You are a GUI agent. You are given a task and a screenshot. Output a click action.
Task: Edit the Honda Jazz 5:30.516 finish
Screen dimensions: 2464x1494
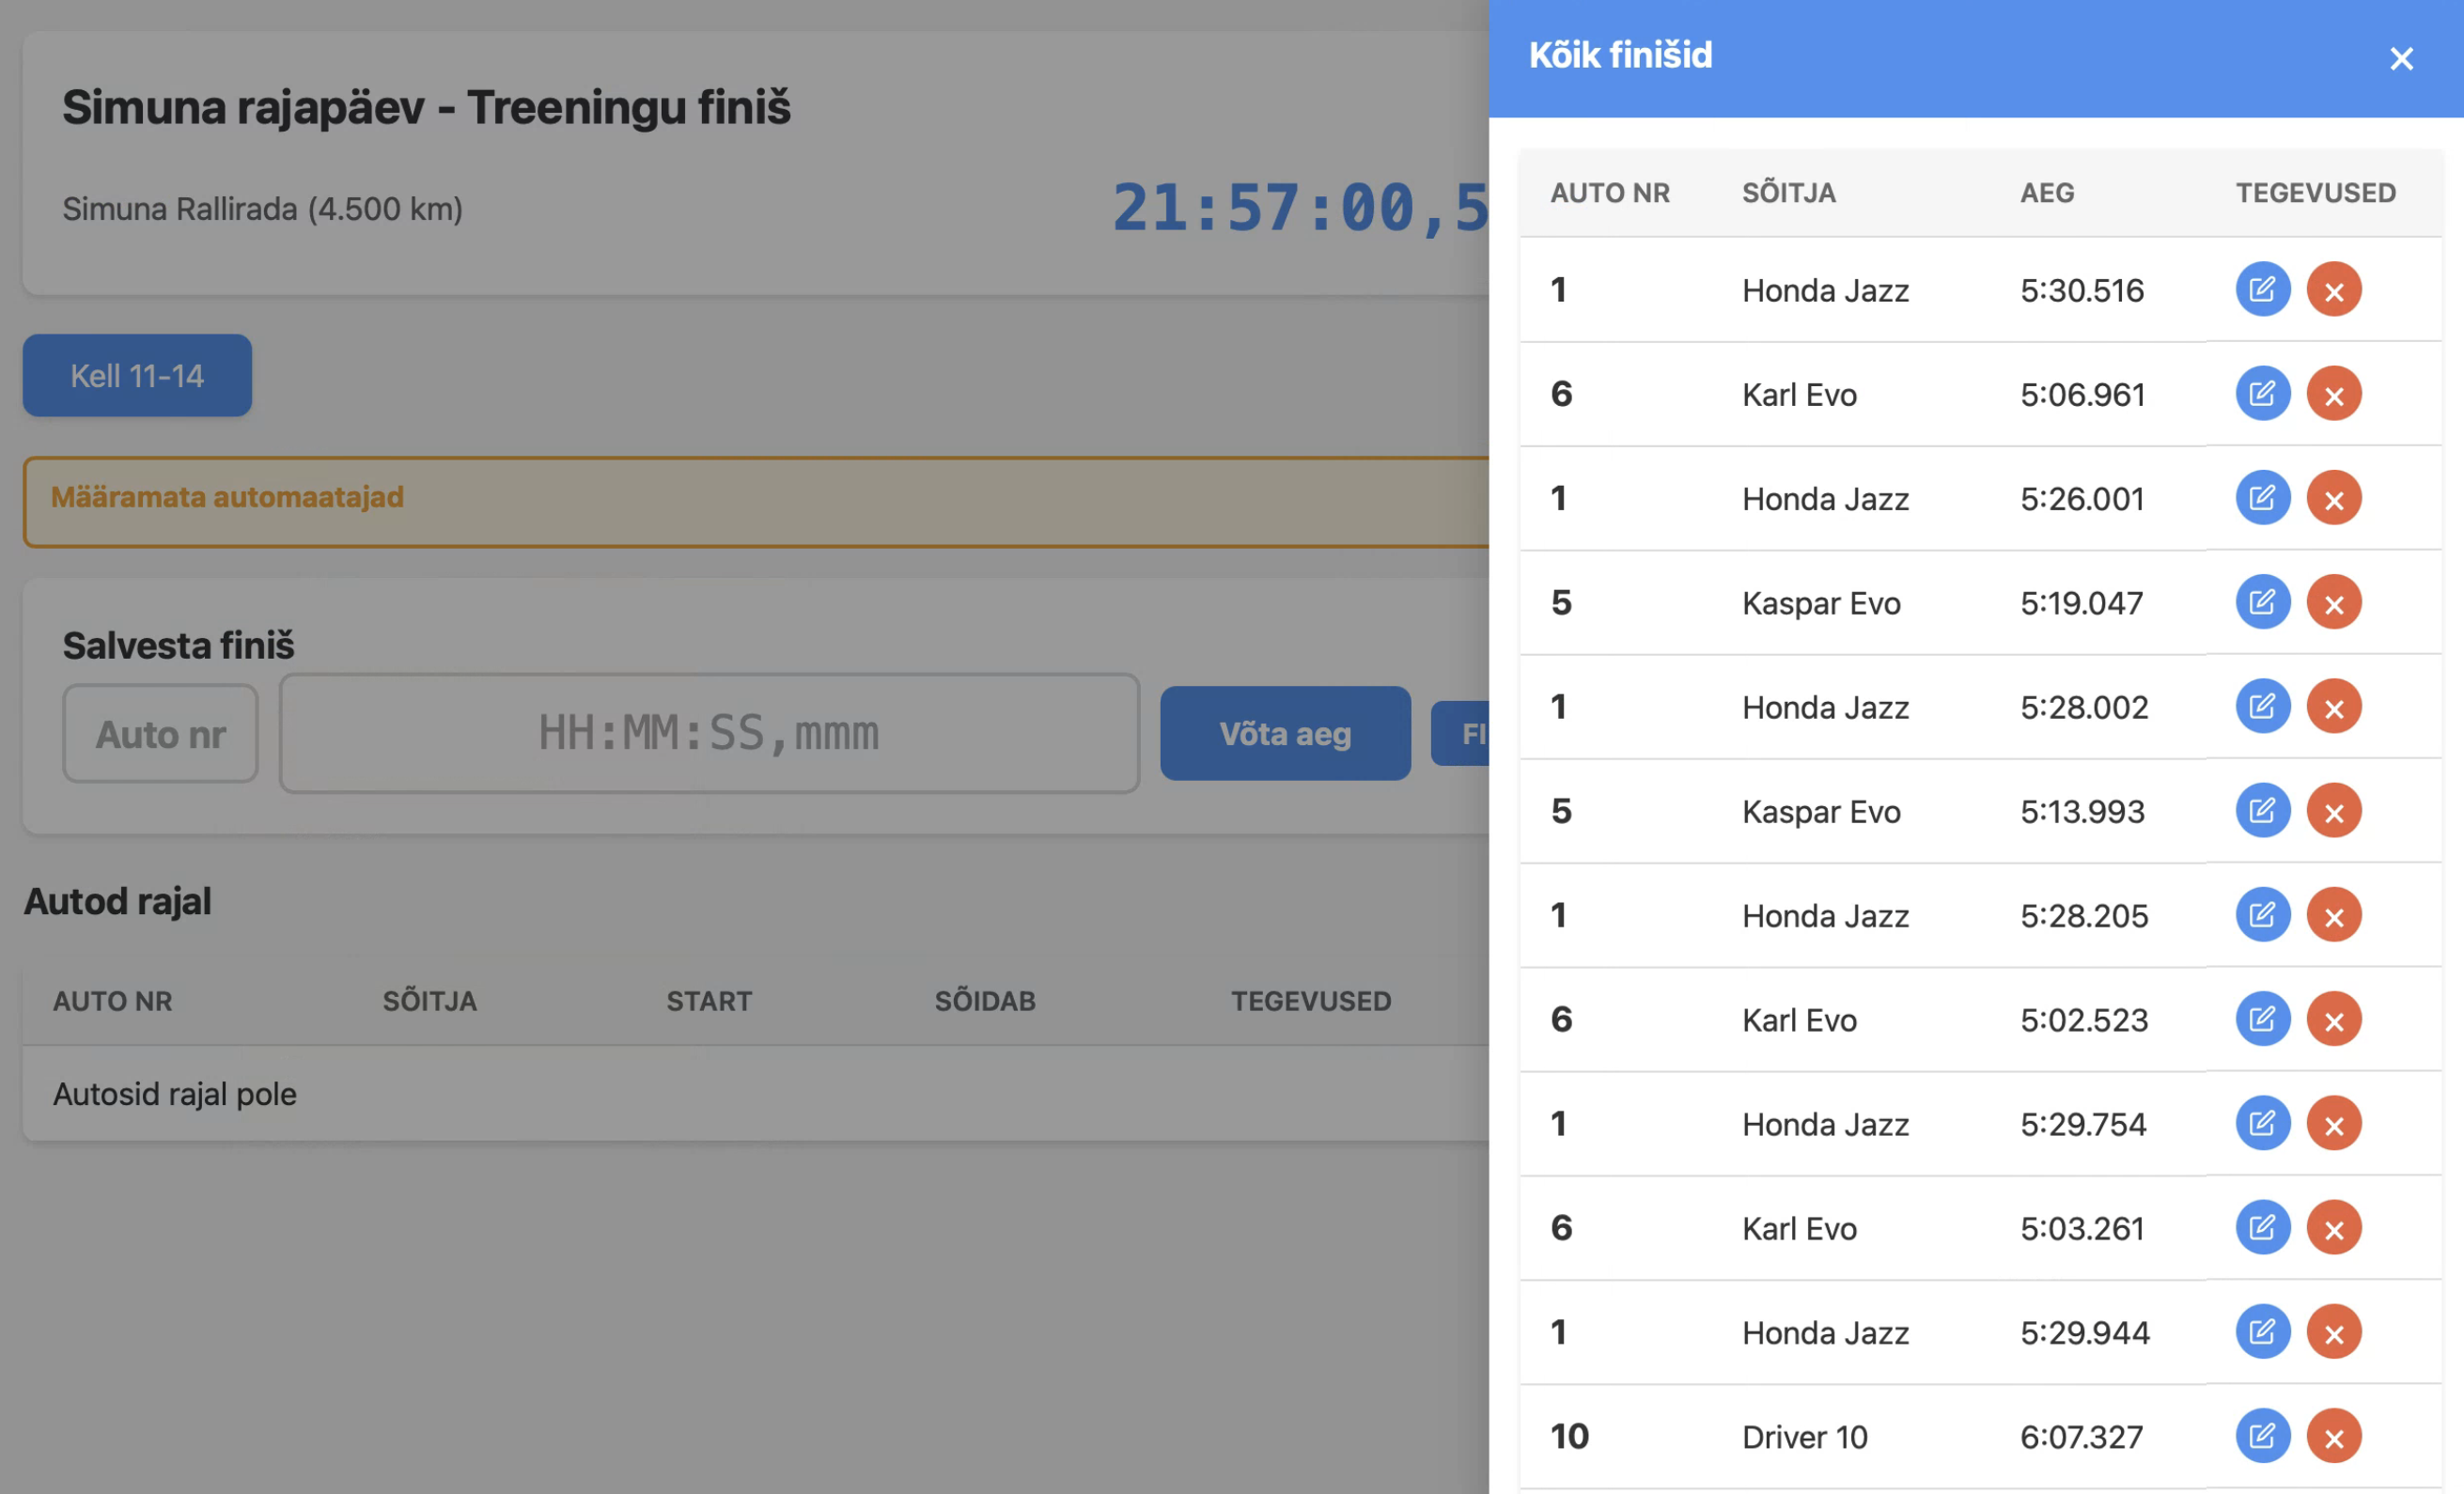tap(2262, 290)
